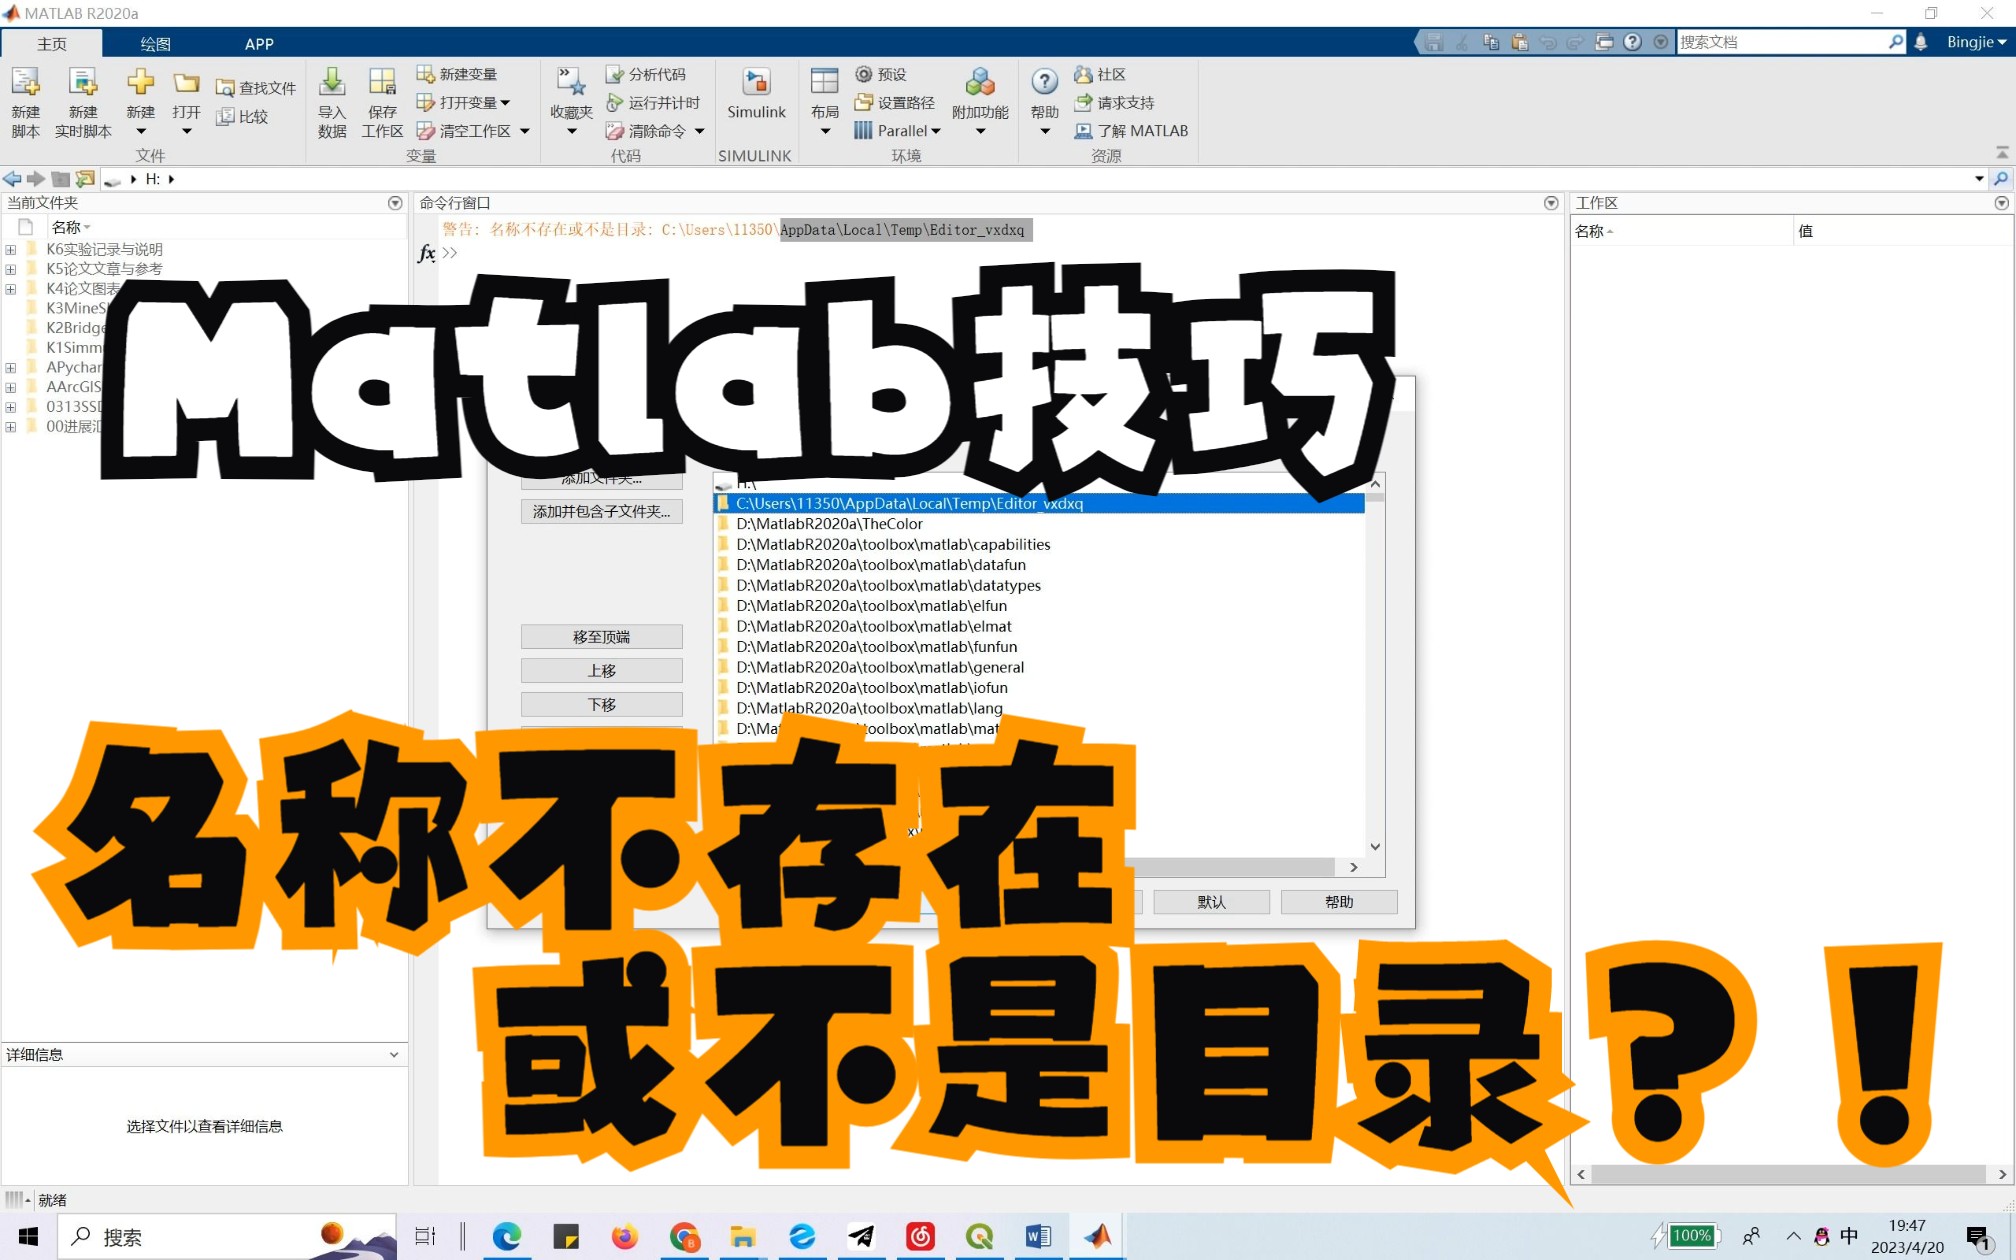The image size is (2016, 1260).
Task: Open Microsoft Edge from the taskbar
Action: click(x=507, y=1237)
